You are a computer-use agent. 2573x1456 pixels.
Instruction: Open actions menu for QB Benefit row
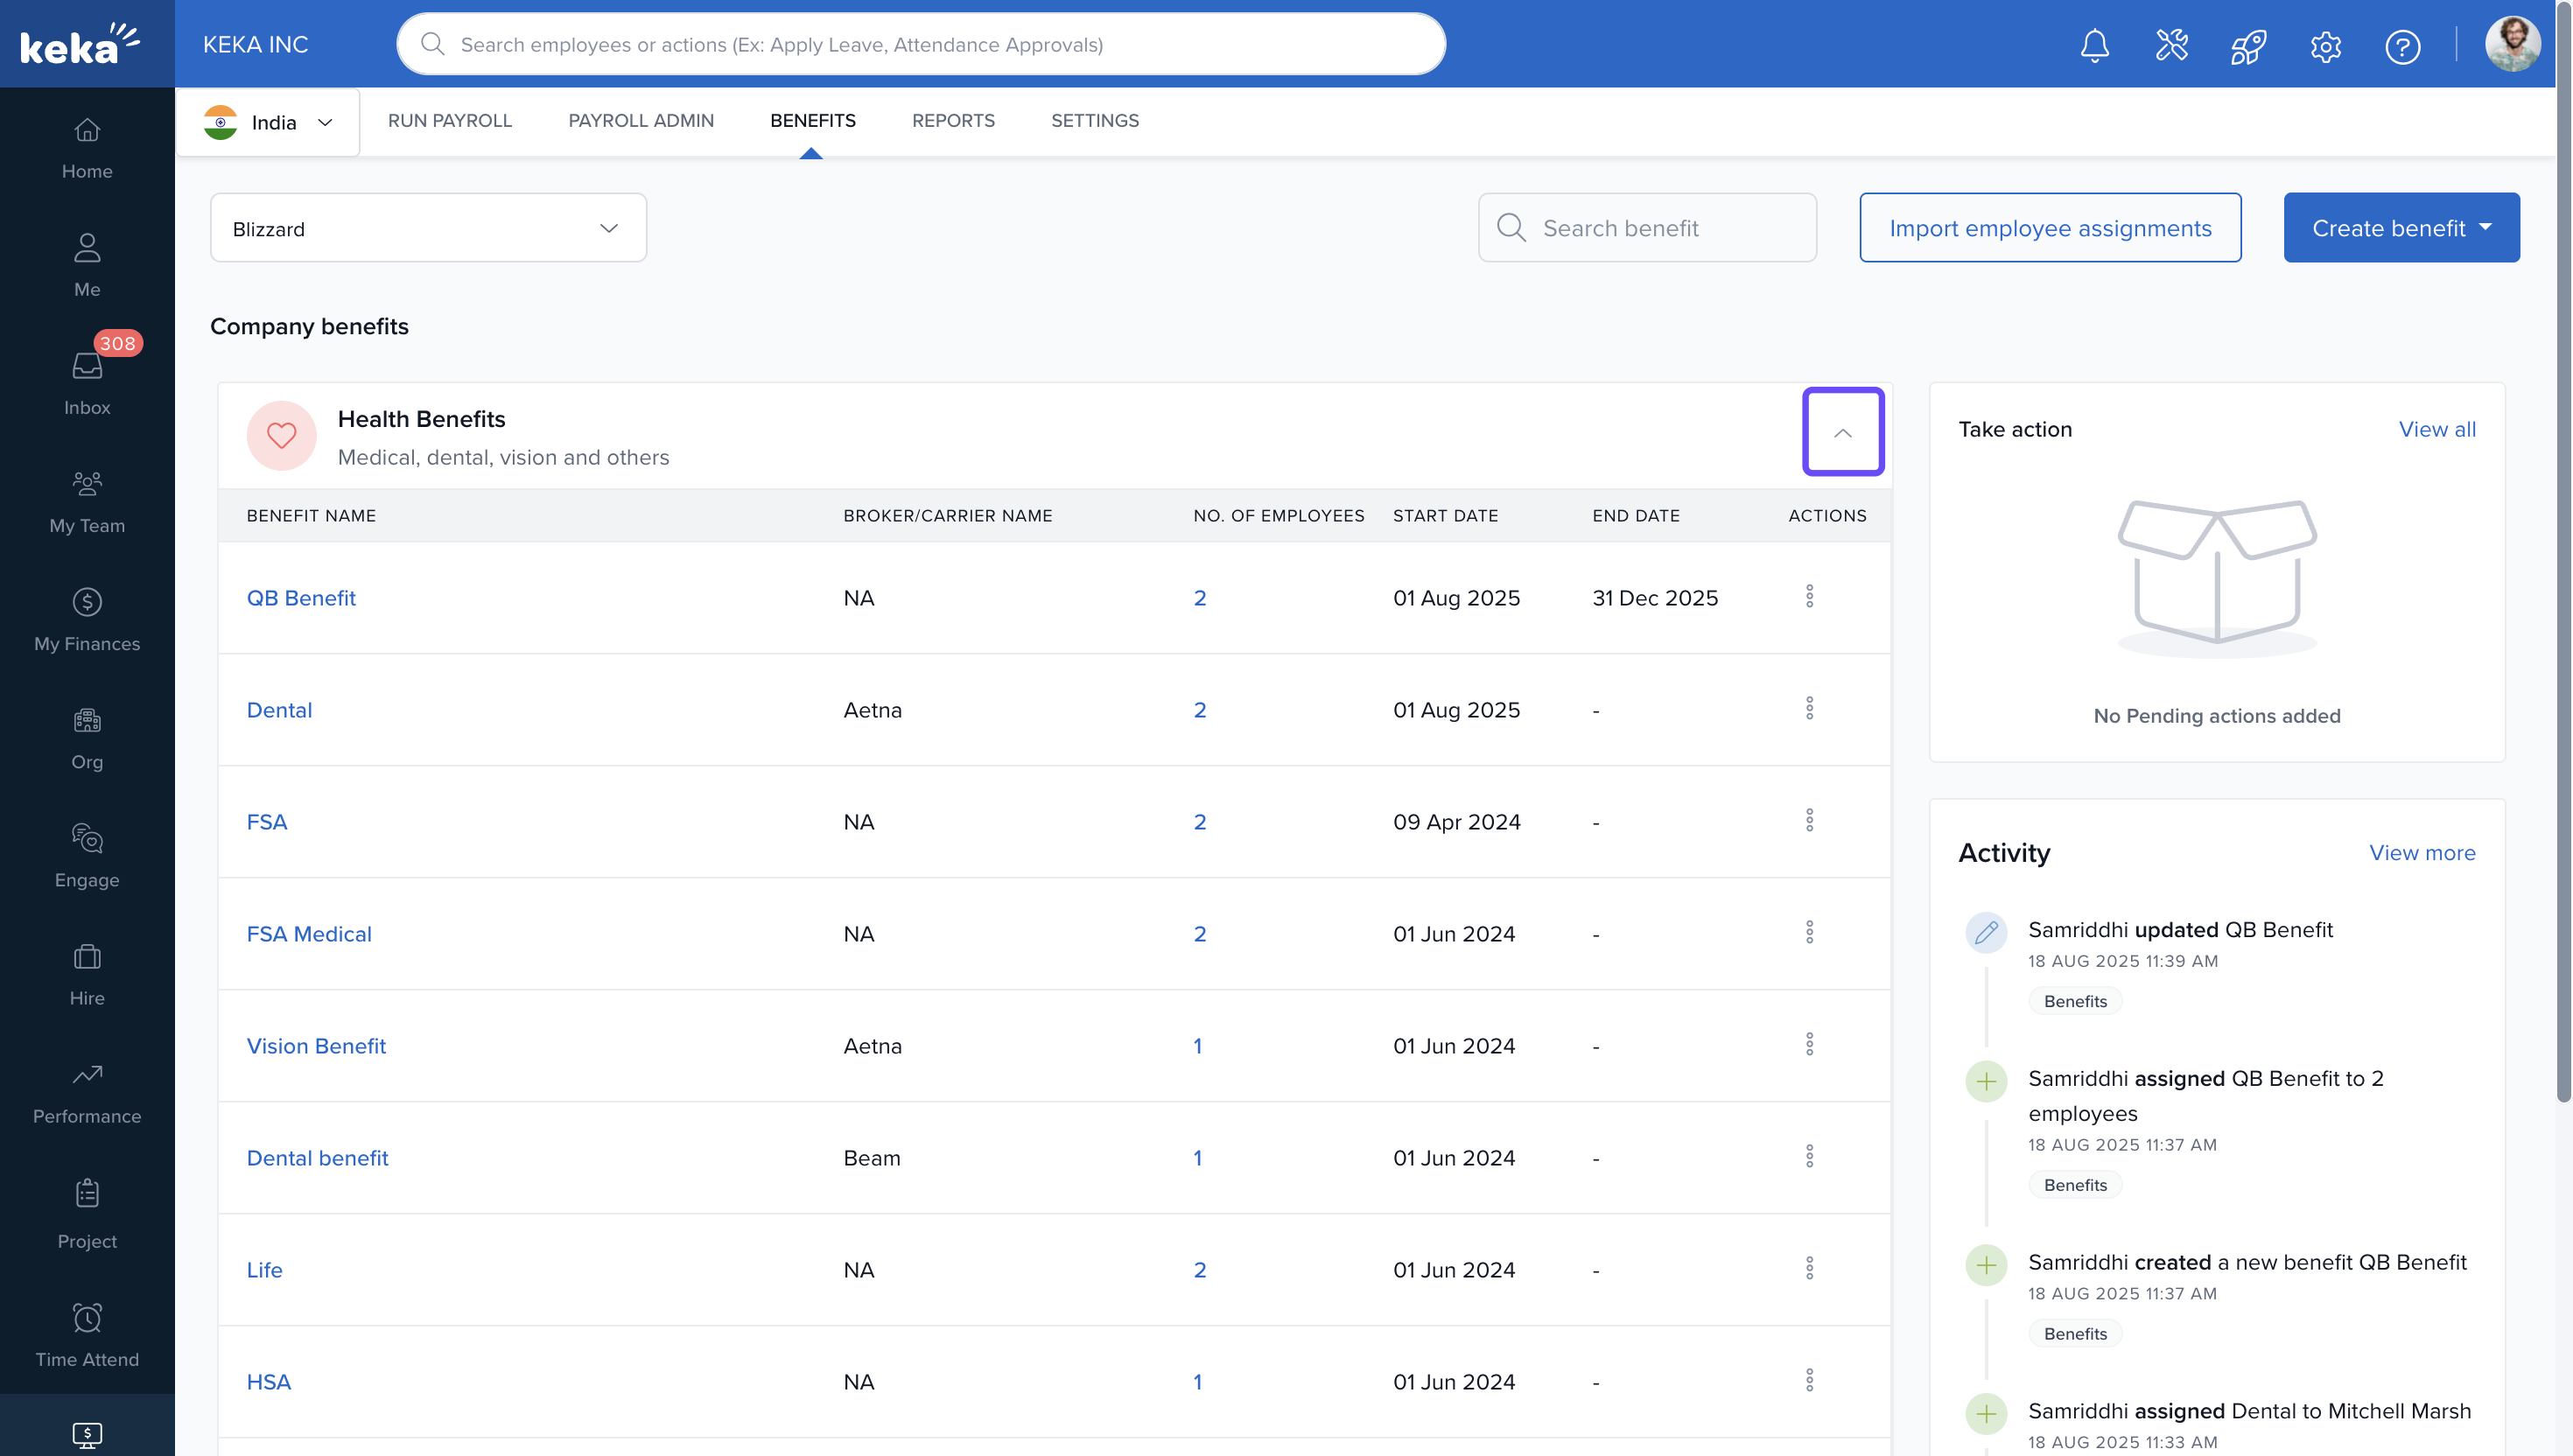pos(1809,597)
